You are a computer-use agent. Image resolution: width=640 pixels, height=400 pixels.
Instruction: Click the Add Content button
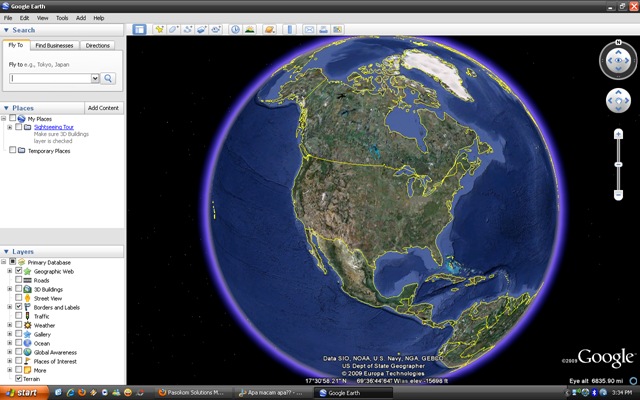pos(103,108)
